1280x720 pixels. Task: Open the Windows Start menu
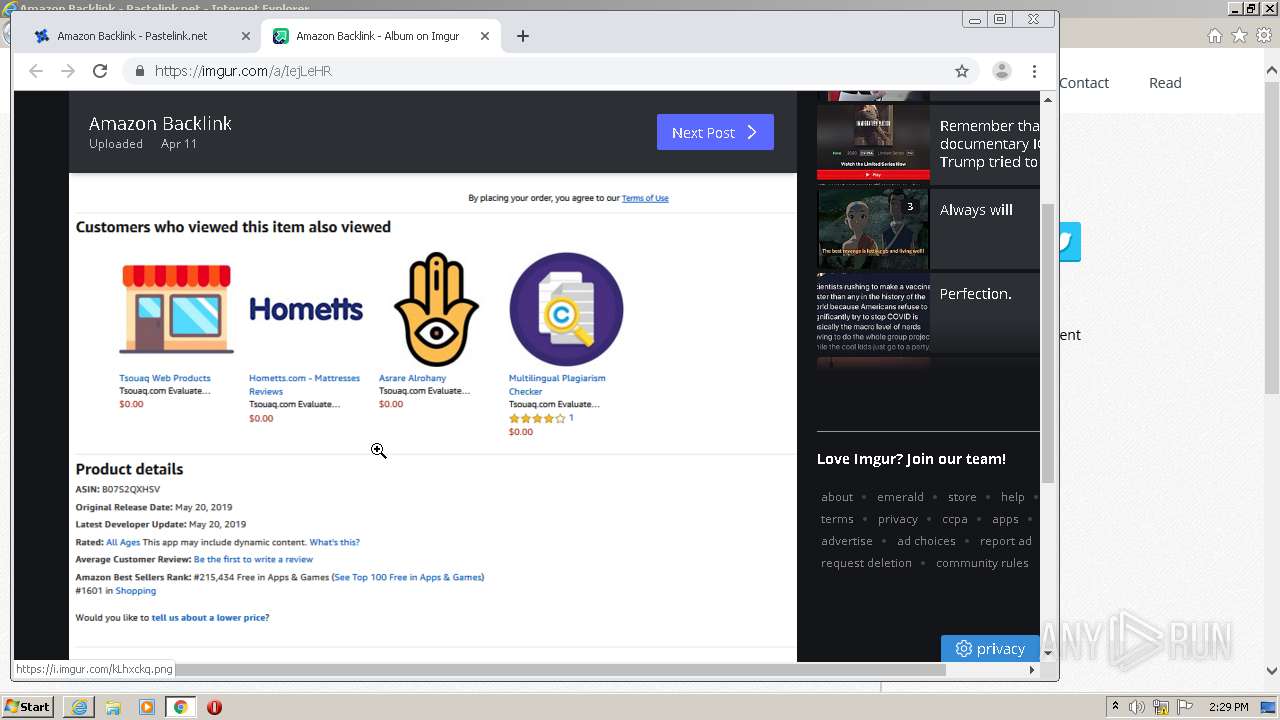coord(28,707)
